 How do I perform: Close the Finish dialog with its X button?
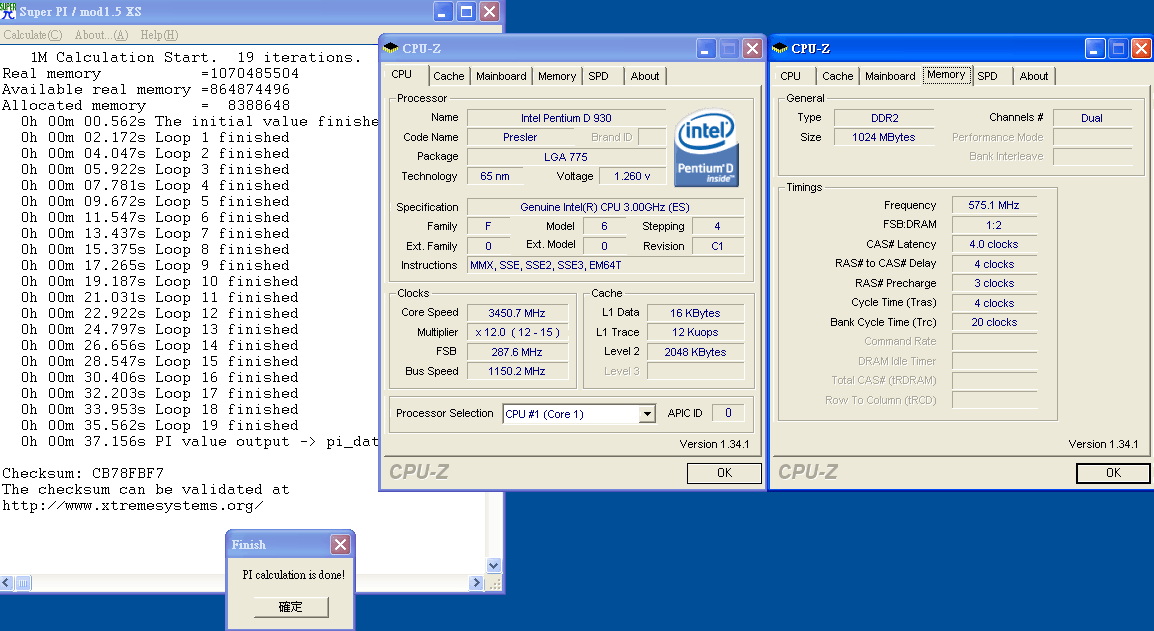(340, 544)
